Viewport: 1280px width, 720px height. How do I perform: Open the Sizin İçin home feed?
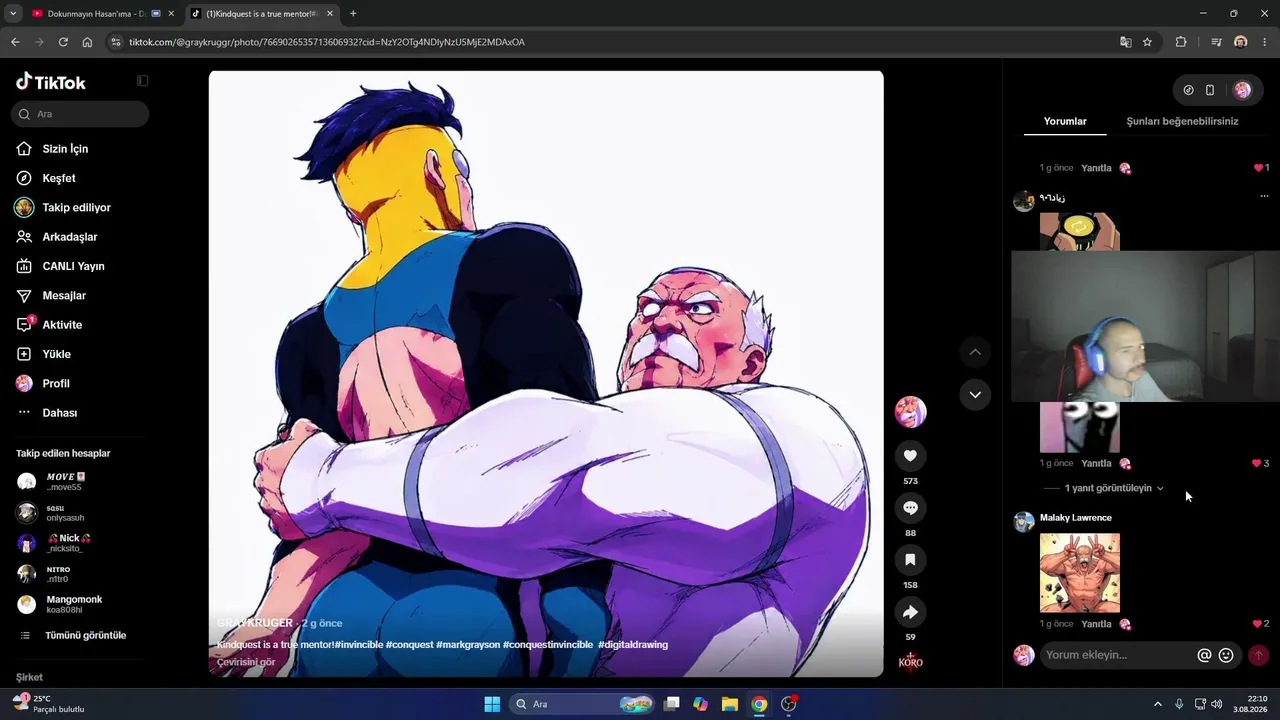tap(65, 149)
